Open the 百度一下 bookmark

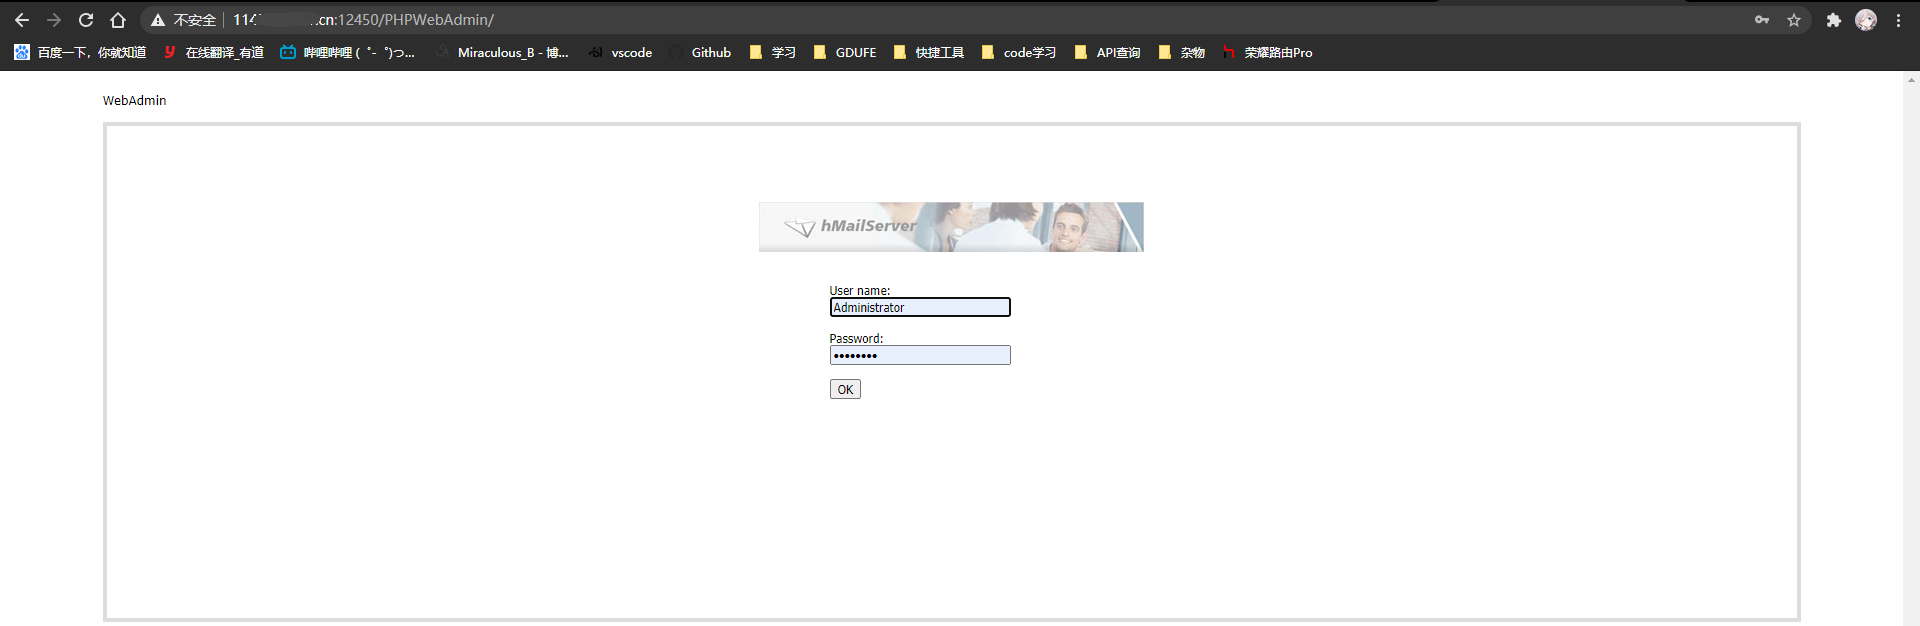pyautogui.click(x=80, y=52)
